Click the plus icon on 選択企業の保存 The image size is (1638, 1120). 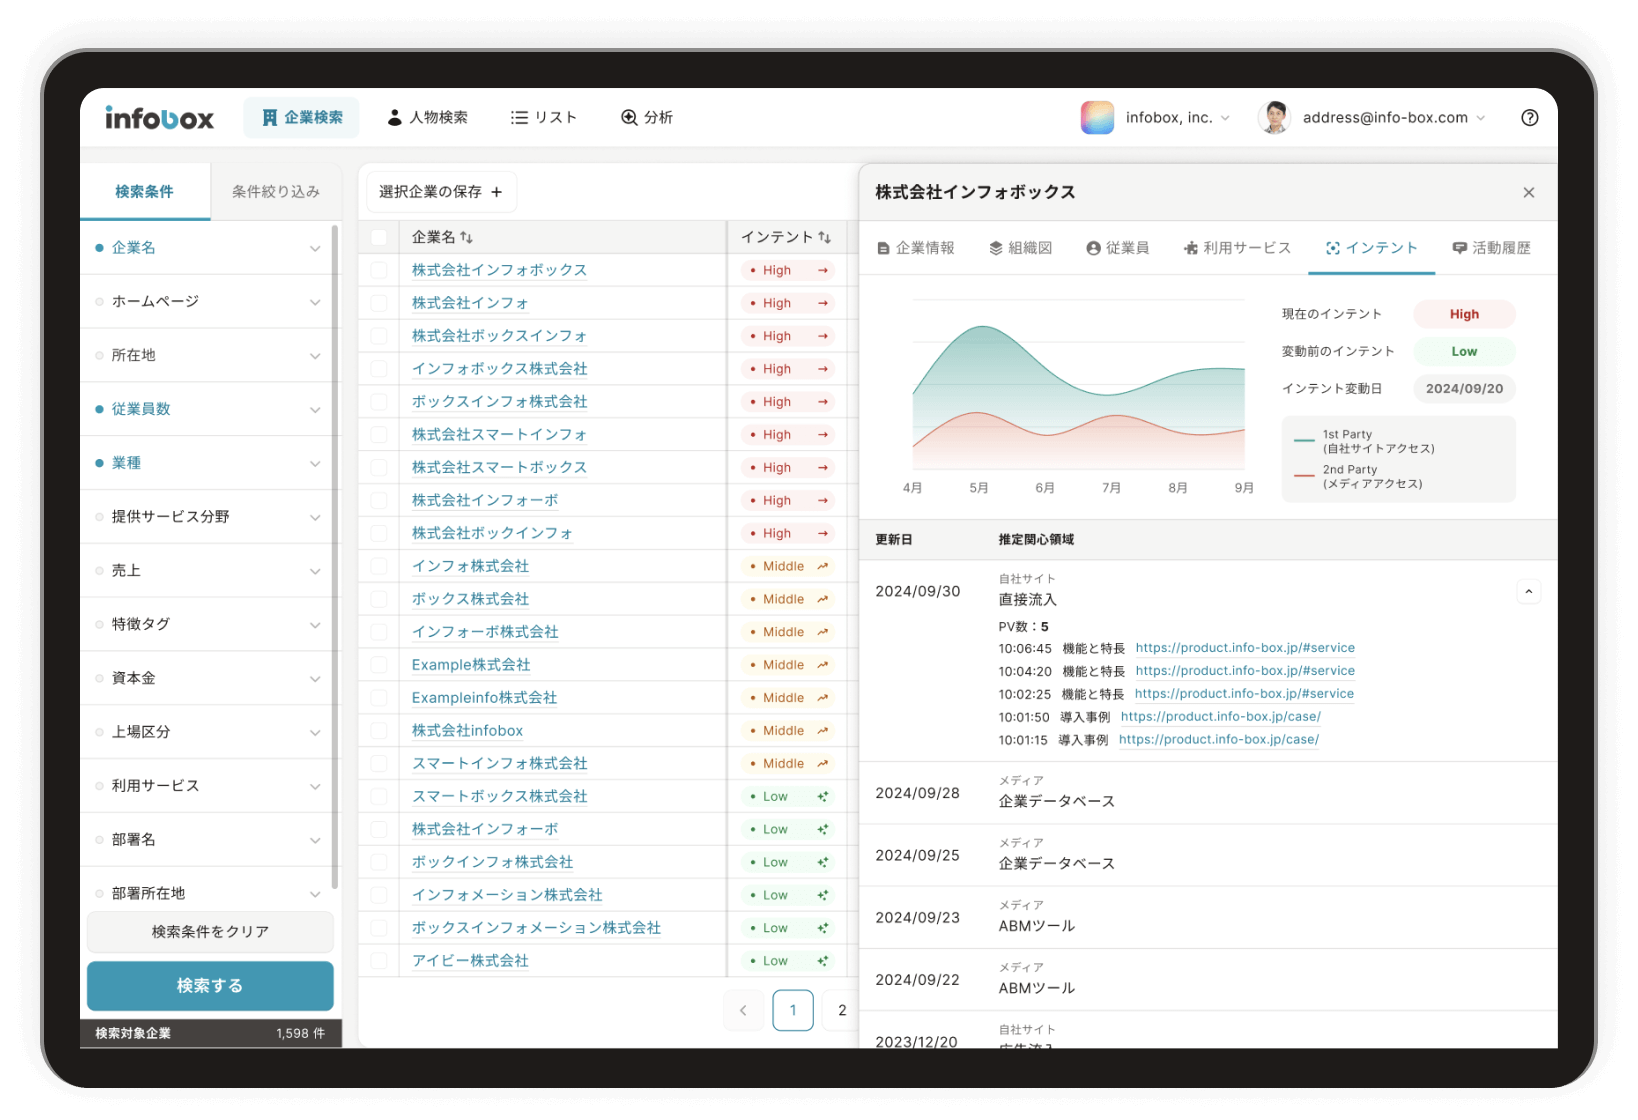(497, 192)
